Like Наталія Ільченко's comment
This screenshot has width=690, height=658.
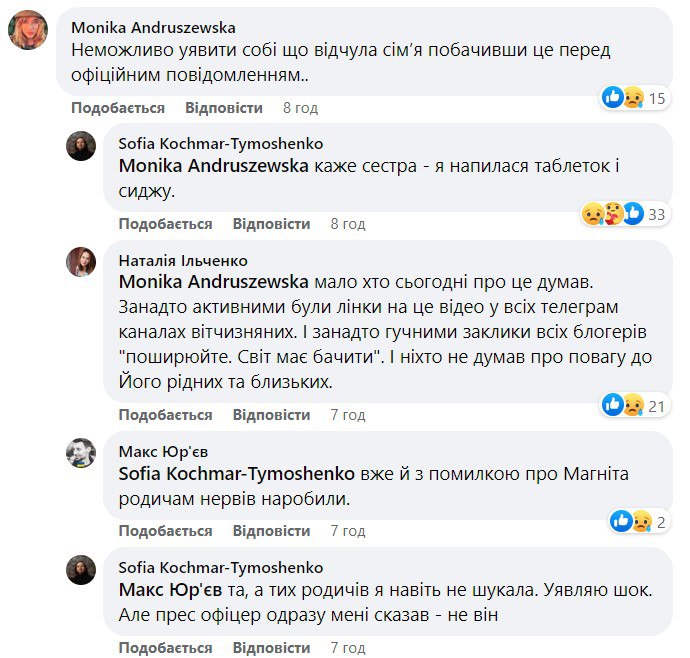[165, 415]
